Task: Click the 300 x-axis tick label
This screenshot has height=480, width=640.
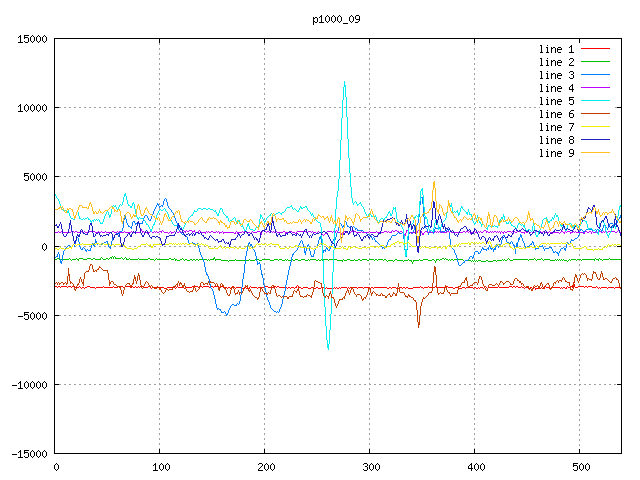Action: (x=370, y=467)
